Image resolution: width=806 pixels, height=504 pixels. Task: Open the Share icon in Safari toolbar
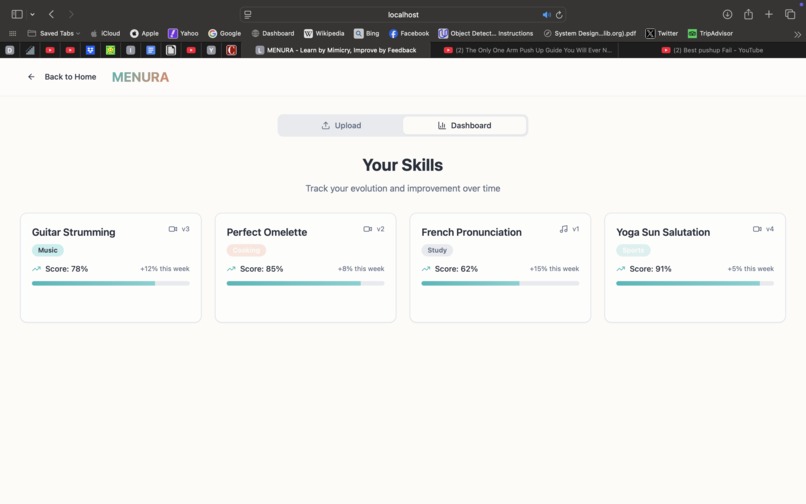coord(748,14)
